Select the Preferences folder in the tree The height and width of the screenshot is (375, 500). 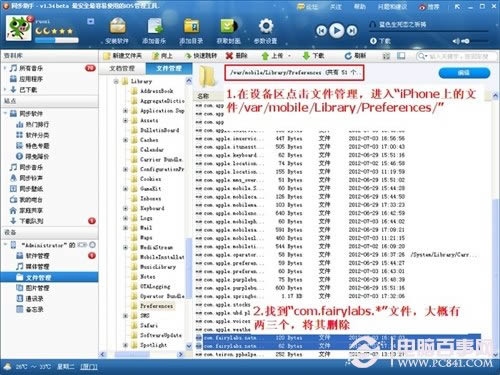click(156, 306)
